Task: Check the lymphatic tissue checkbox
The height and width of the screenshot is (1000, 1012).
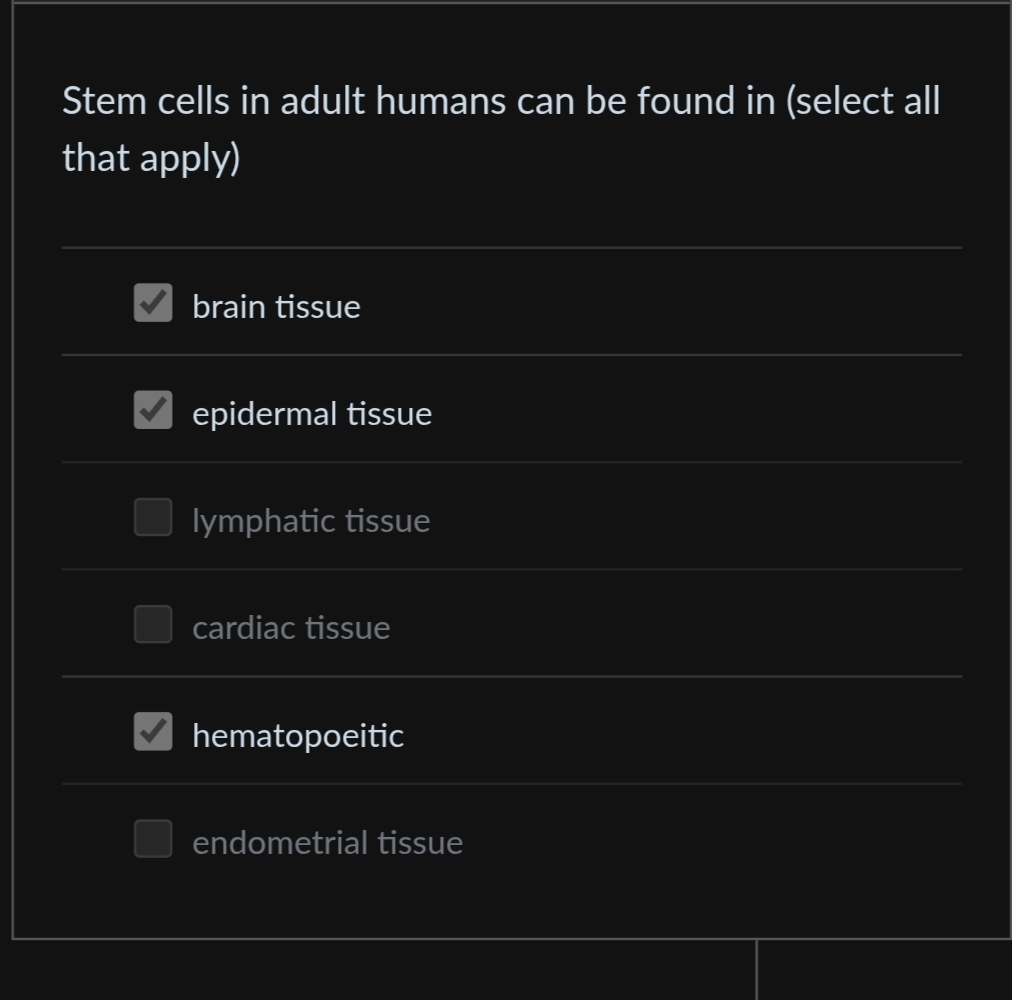Action: click(x=152, y=518)
